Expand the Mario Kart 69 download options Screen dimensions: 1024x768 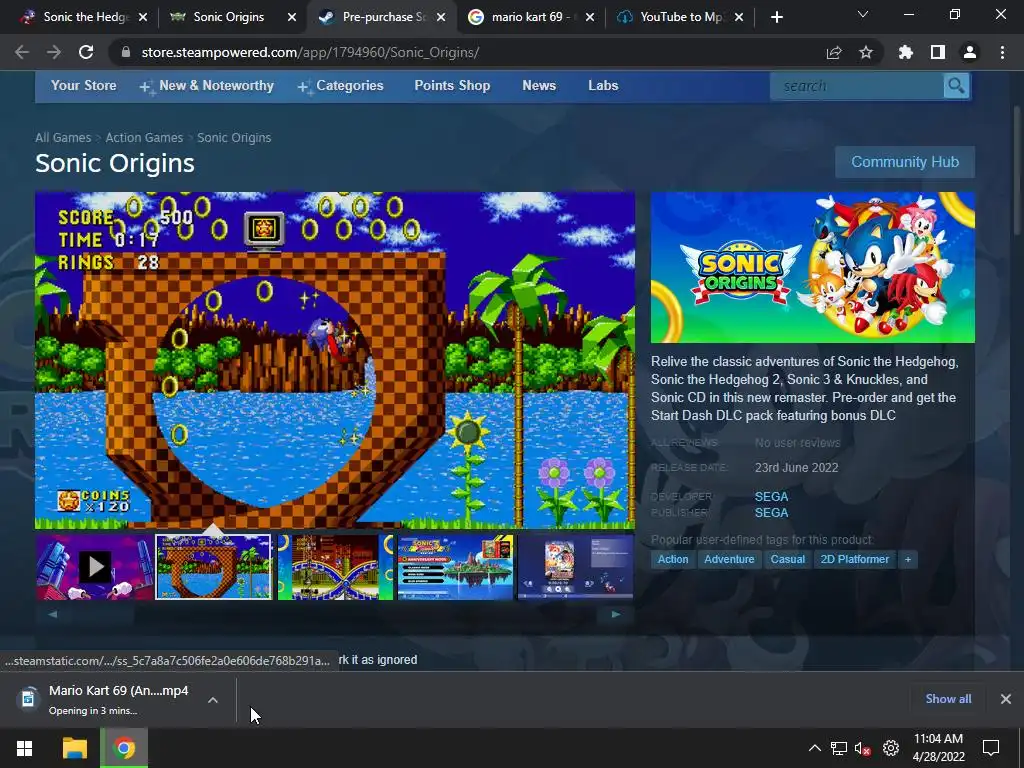[213, 699]
